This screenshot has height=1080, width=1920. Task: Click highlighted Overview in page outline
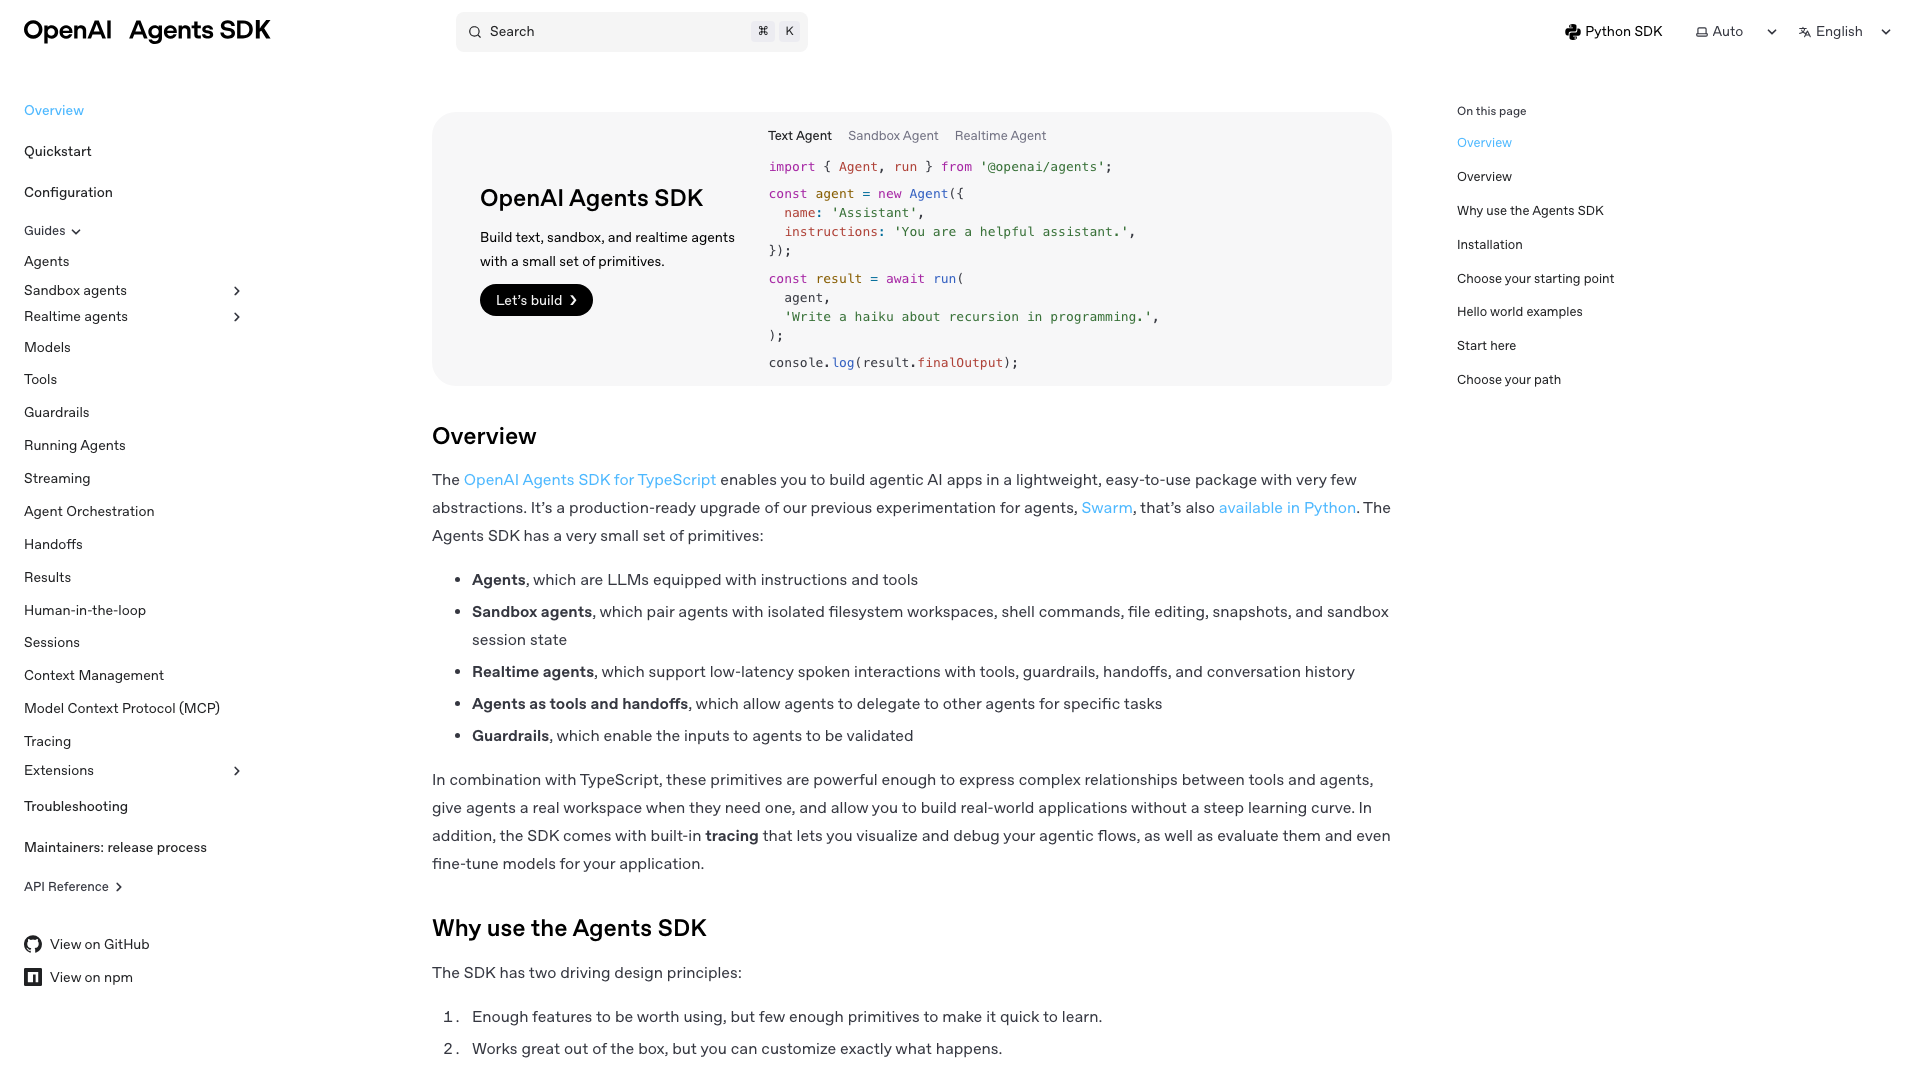(x=1484, y=143)
